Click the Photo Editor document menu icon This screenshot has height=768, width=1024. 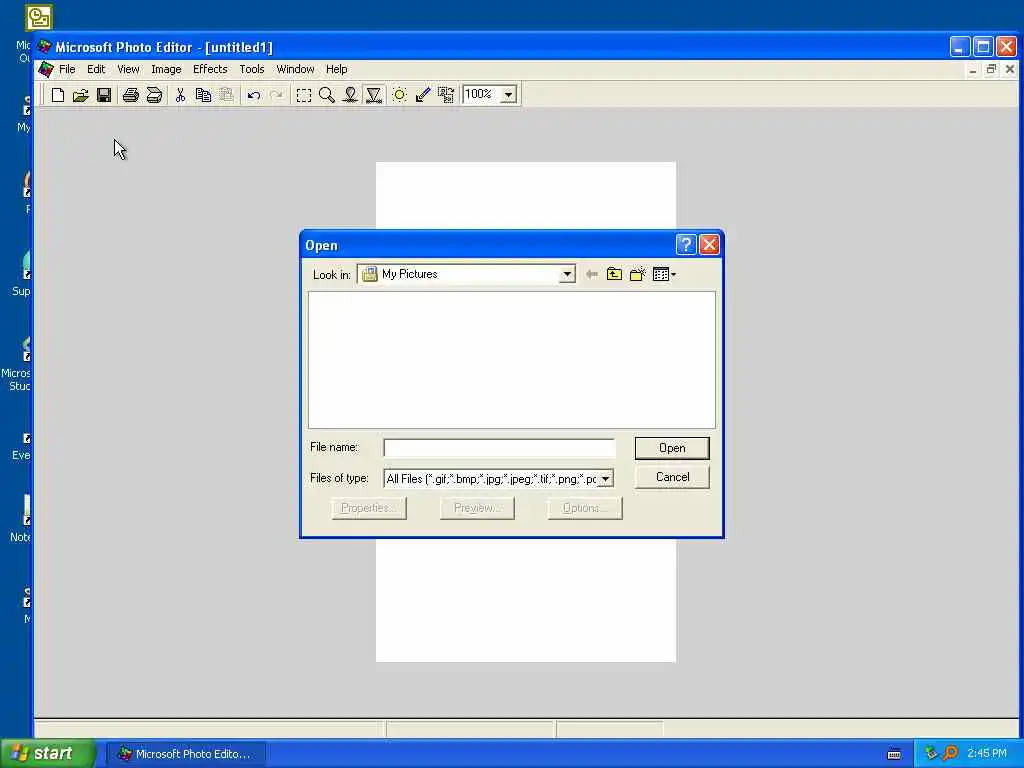pyautogui.click(x=46, y=69)
